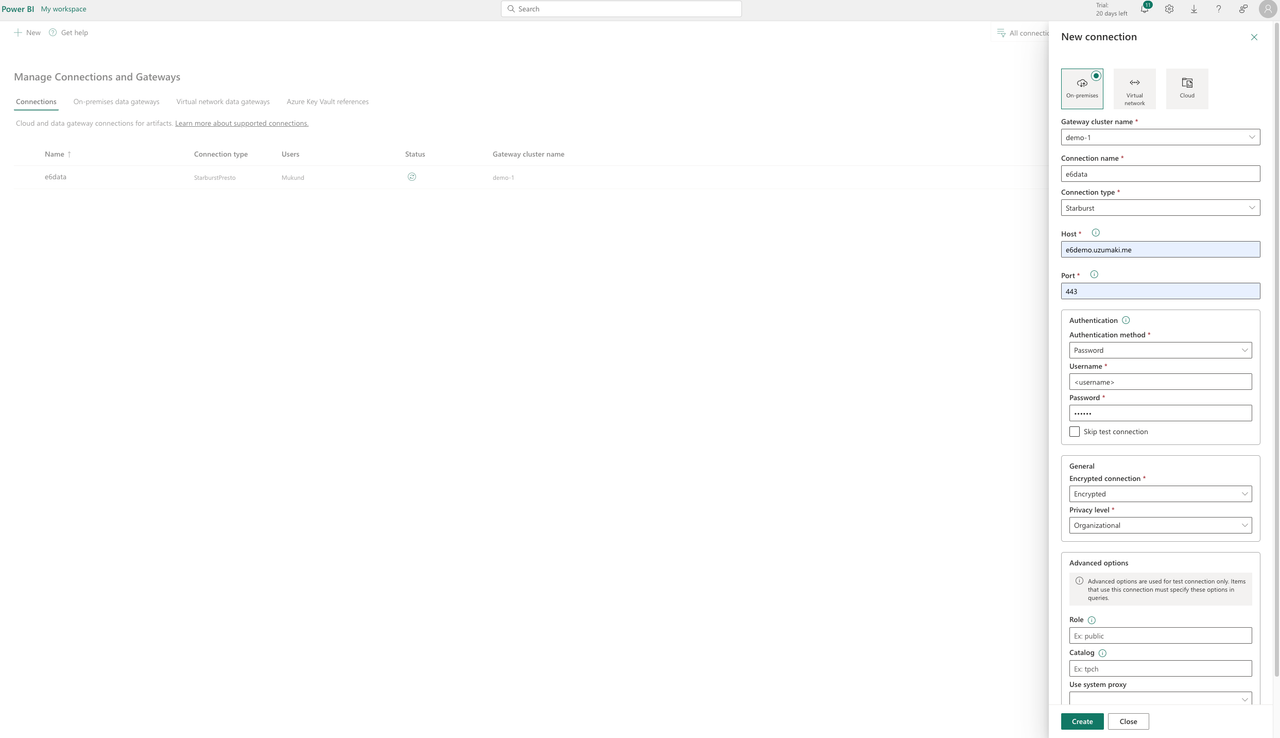Click the download arrow icon
1280x738 pixels.
1194,9
